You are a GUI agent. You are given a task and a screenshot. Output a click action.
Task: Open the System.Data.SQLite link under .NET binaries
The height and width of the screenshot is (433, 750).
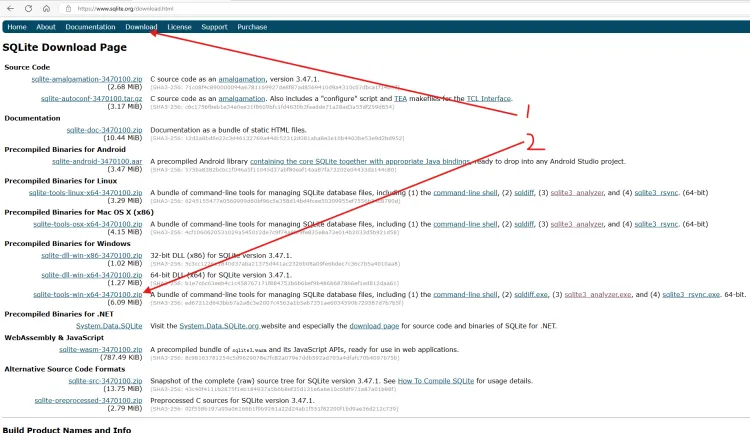point(109,326)
